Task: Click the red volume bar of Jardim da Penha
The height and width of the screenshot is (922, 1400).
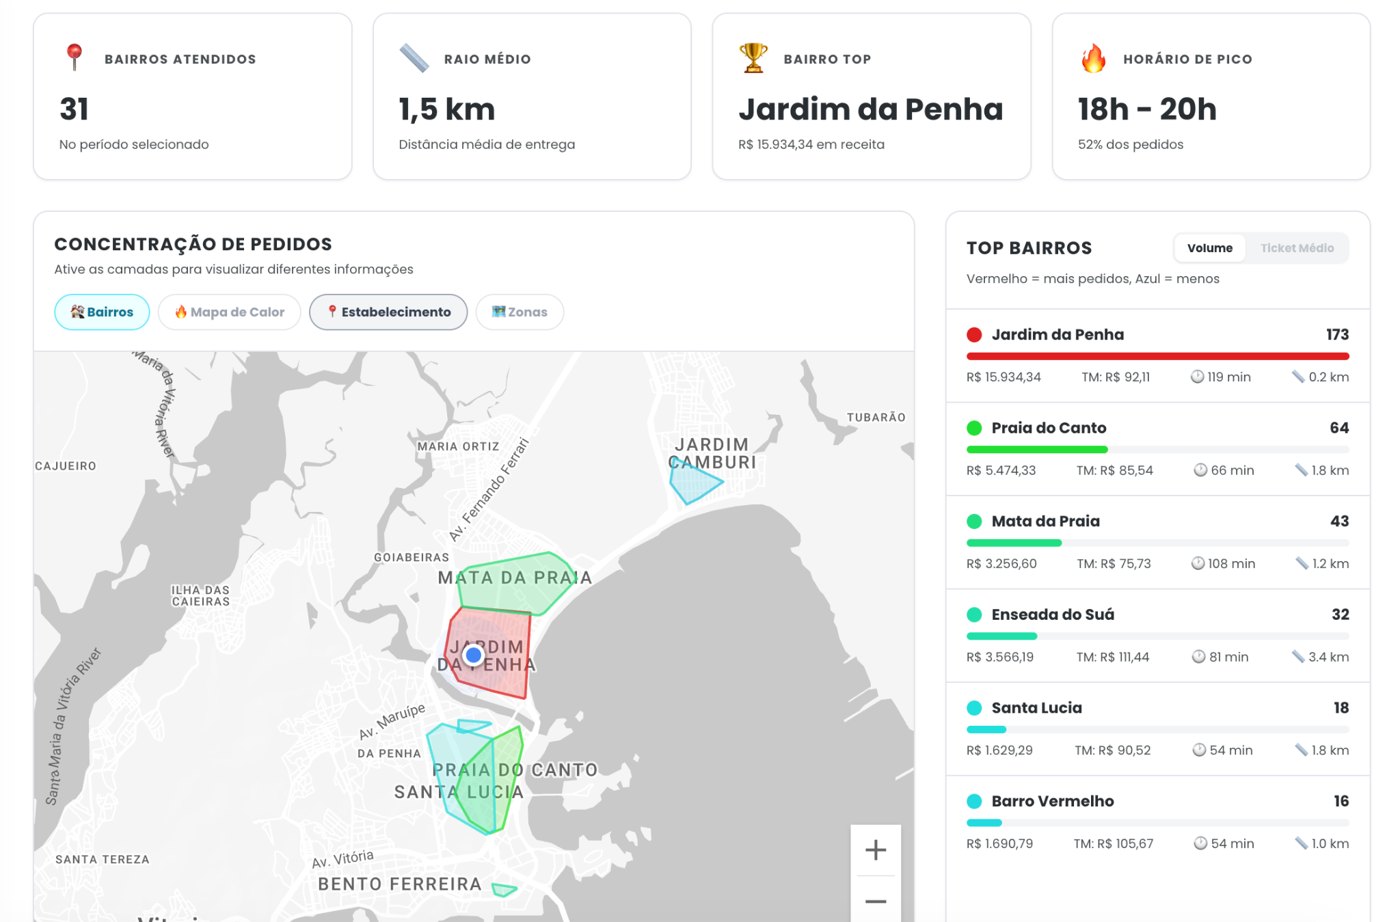Action: click(x=1158, y=356)
